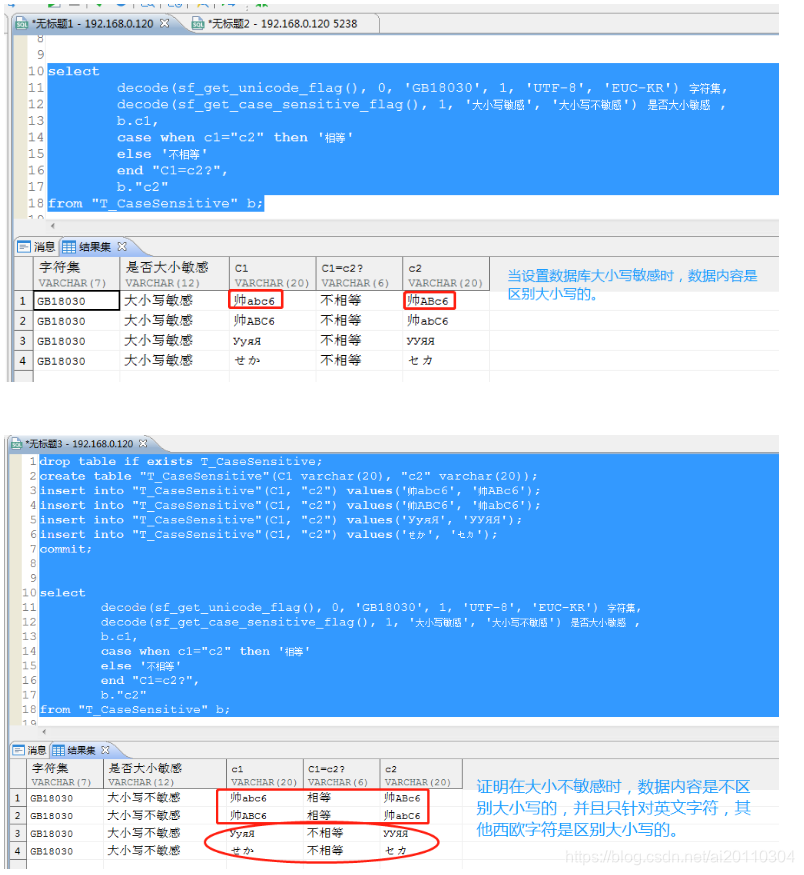Open the 消息 tab below the 无标题3 editor
Viewport: 804px width, 875px height.
click(x=30, y=750)
